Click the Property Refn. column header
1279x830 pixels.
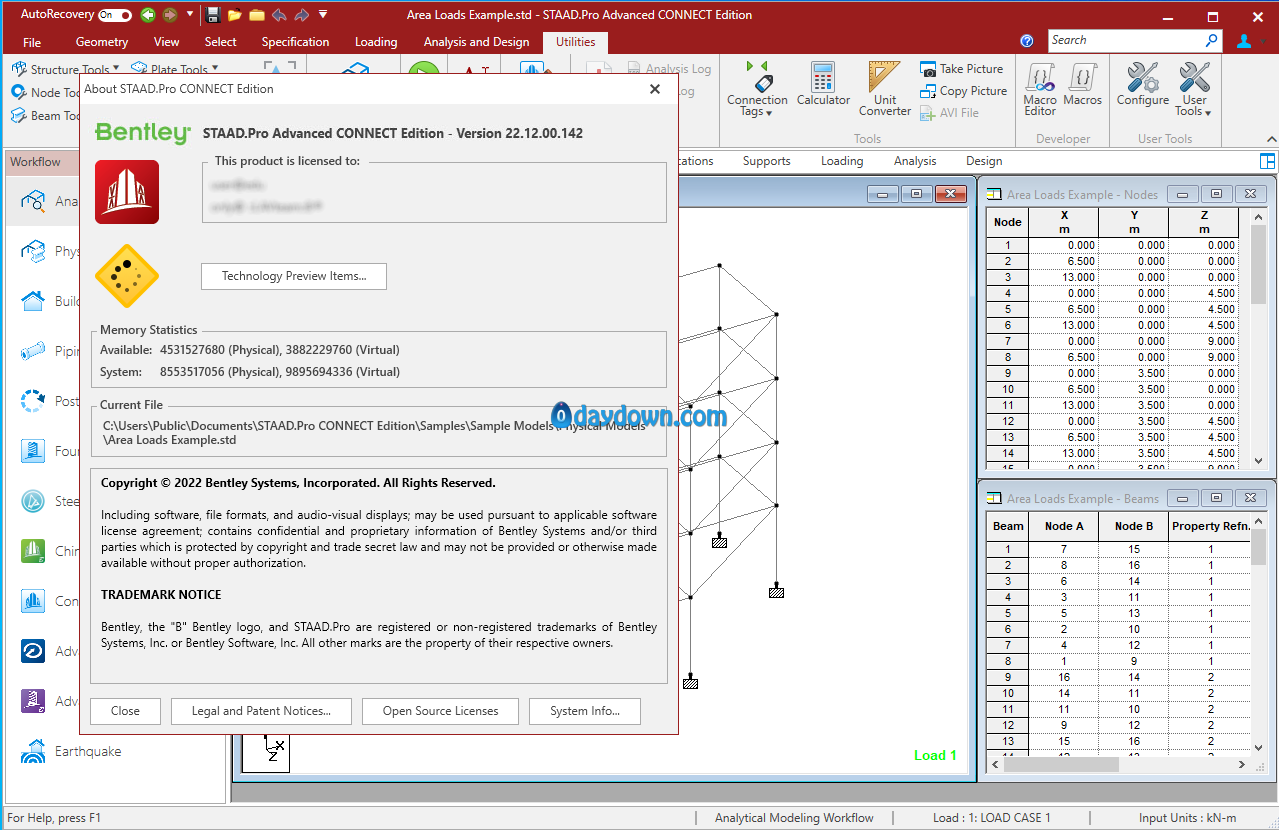(1210, 526)
